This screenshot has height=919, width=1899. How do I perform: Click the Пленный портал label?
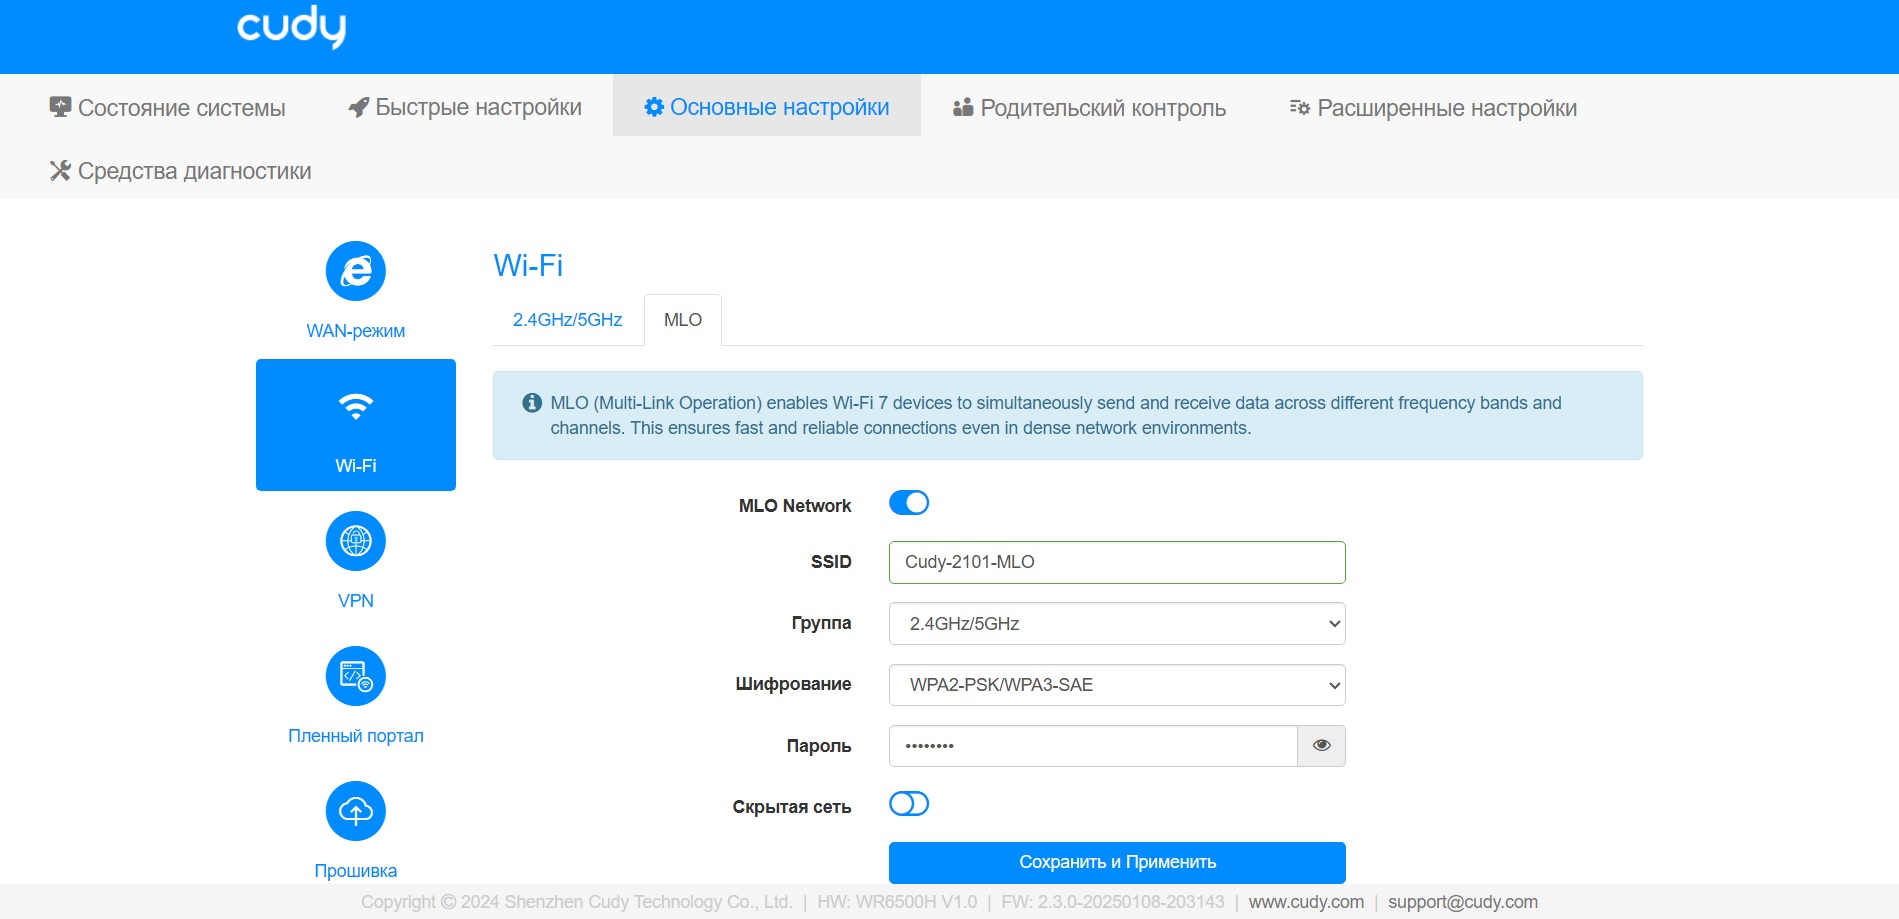point(356,736)
